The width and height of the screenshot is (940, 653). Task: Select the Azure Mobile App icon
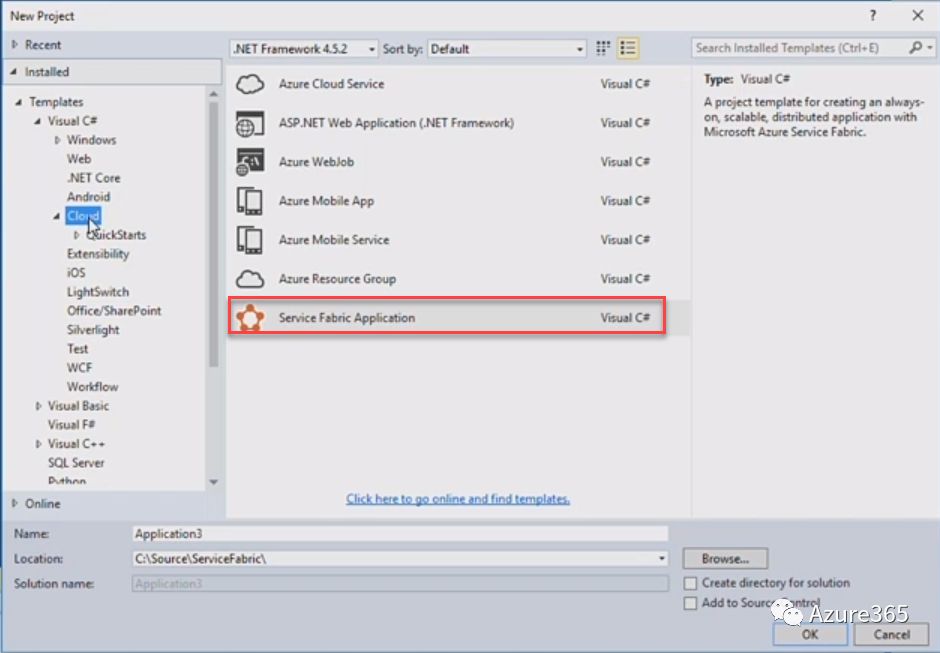(x=249, y=201)
